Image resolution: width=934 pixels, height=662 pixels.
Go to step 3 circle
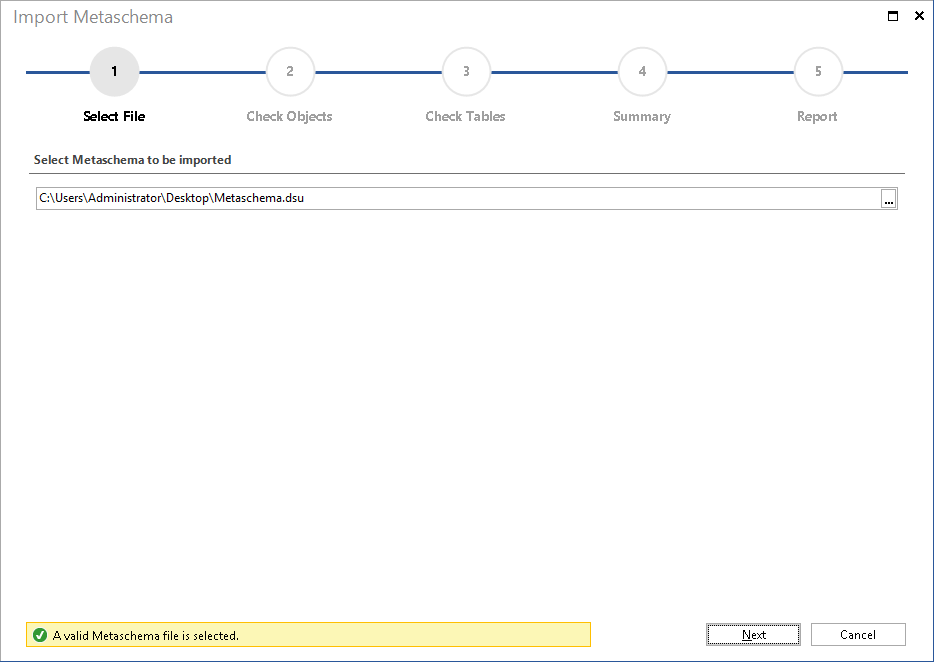coord(466,72)
